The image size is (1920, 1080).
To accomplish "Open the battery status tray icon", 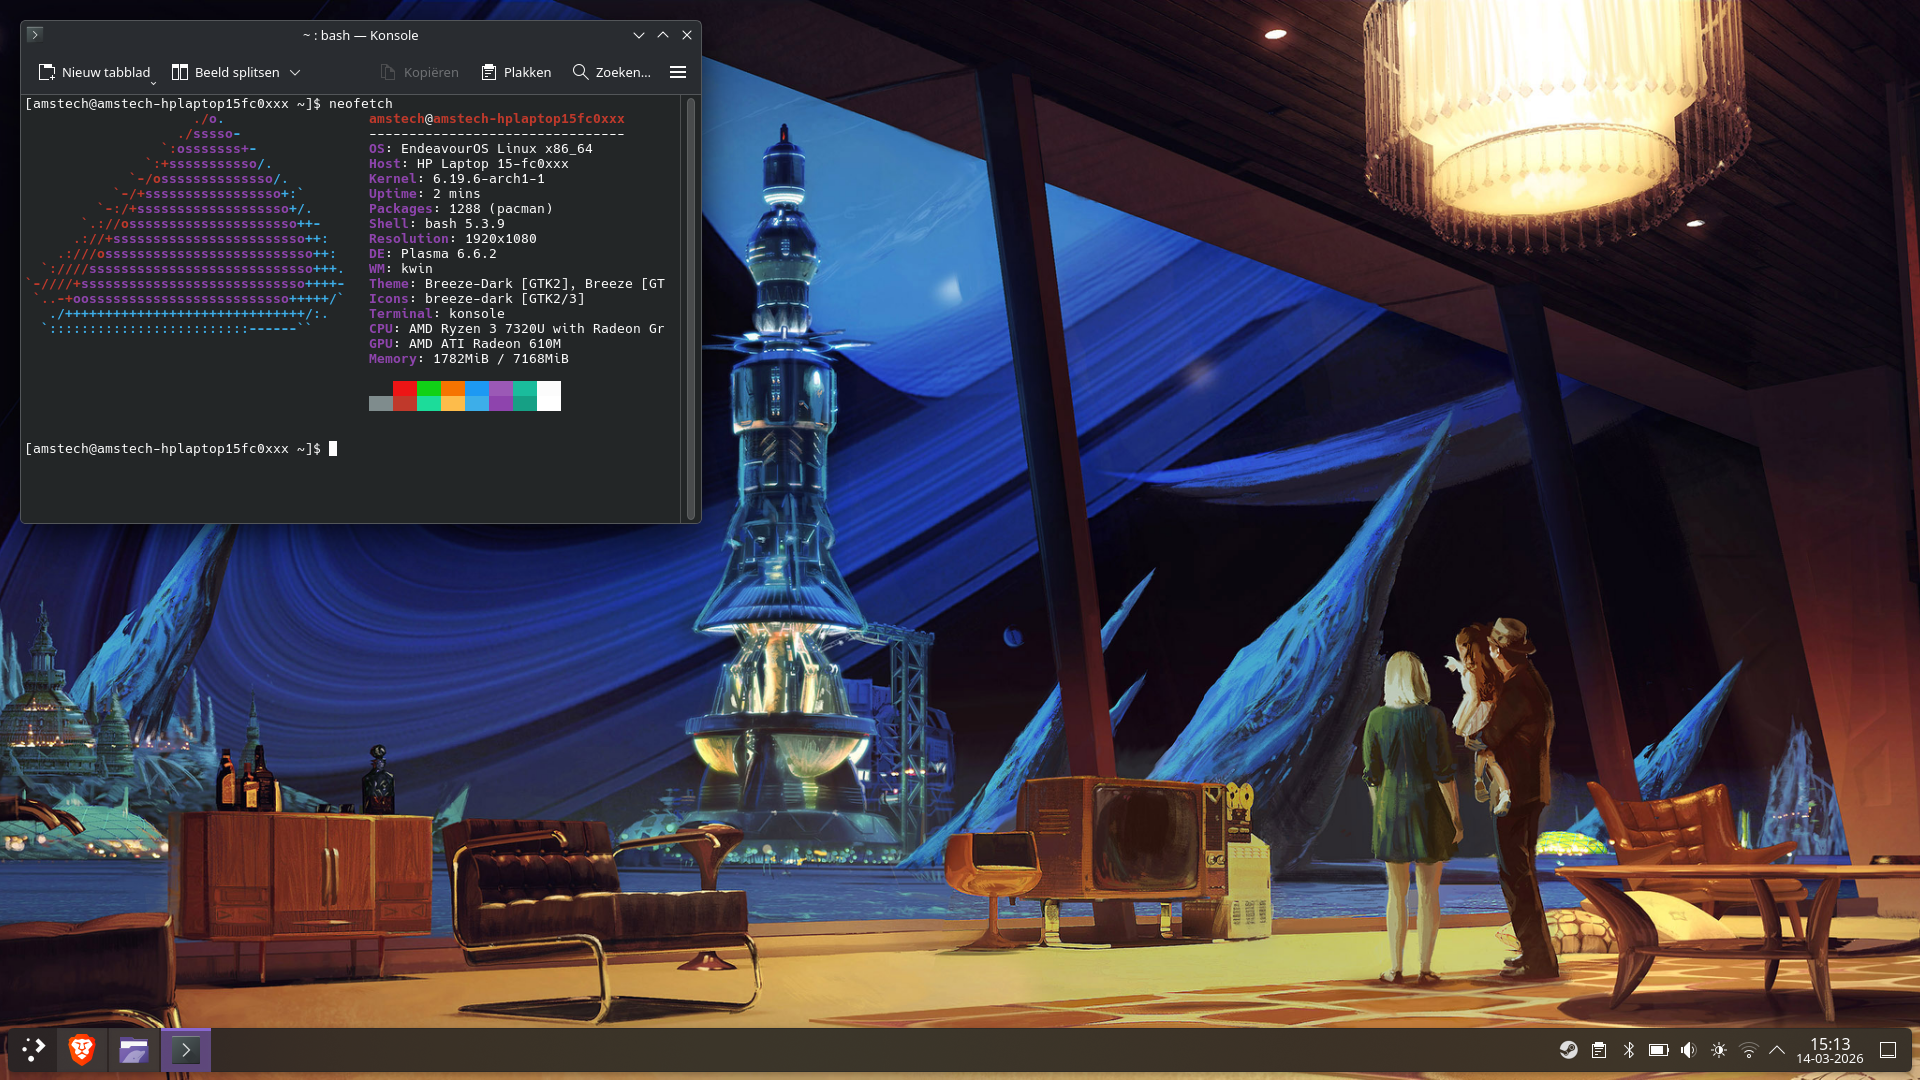I will tap(1659, 1050).
